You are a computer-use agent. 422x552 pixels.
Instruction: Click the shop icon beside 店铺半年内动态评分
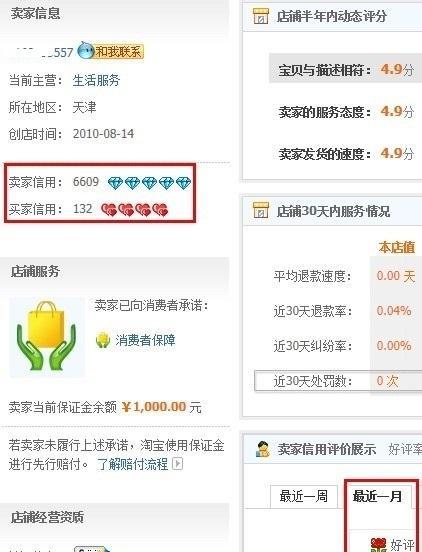pyautogui.click(x=260, y=16)
